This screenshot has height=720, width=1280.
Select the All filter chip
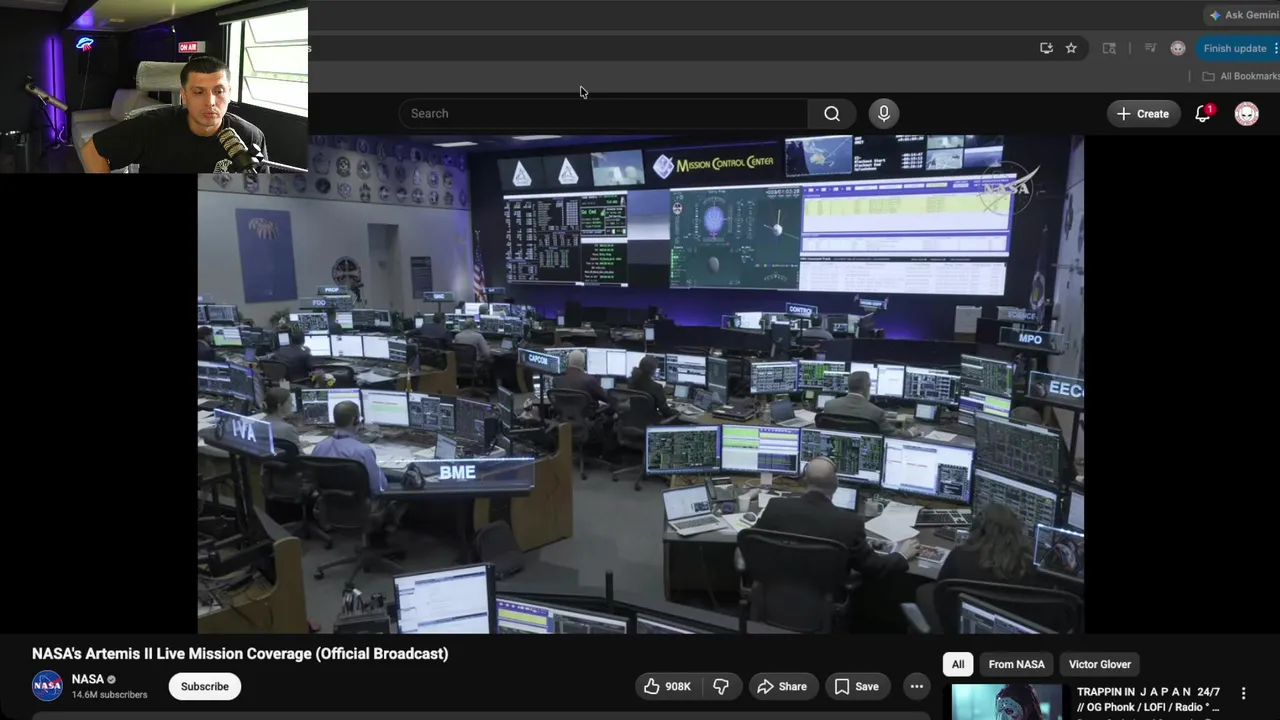pos(958,664)
